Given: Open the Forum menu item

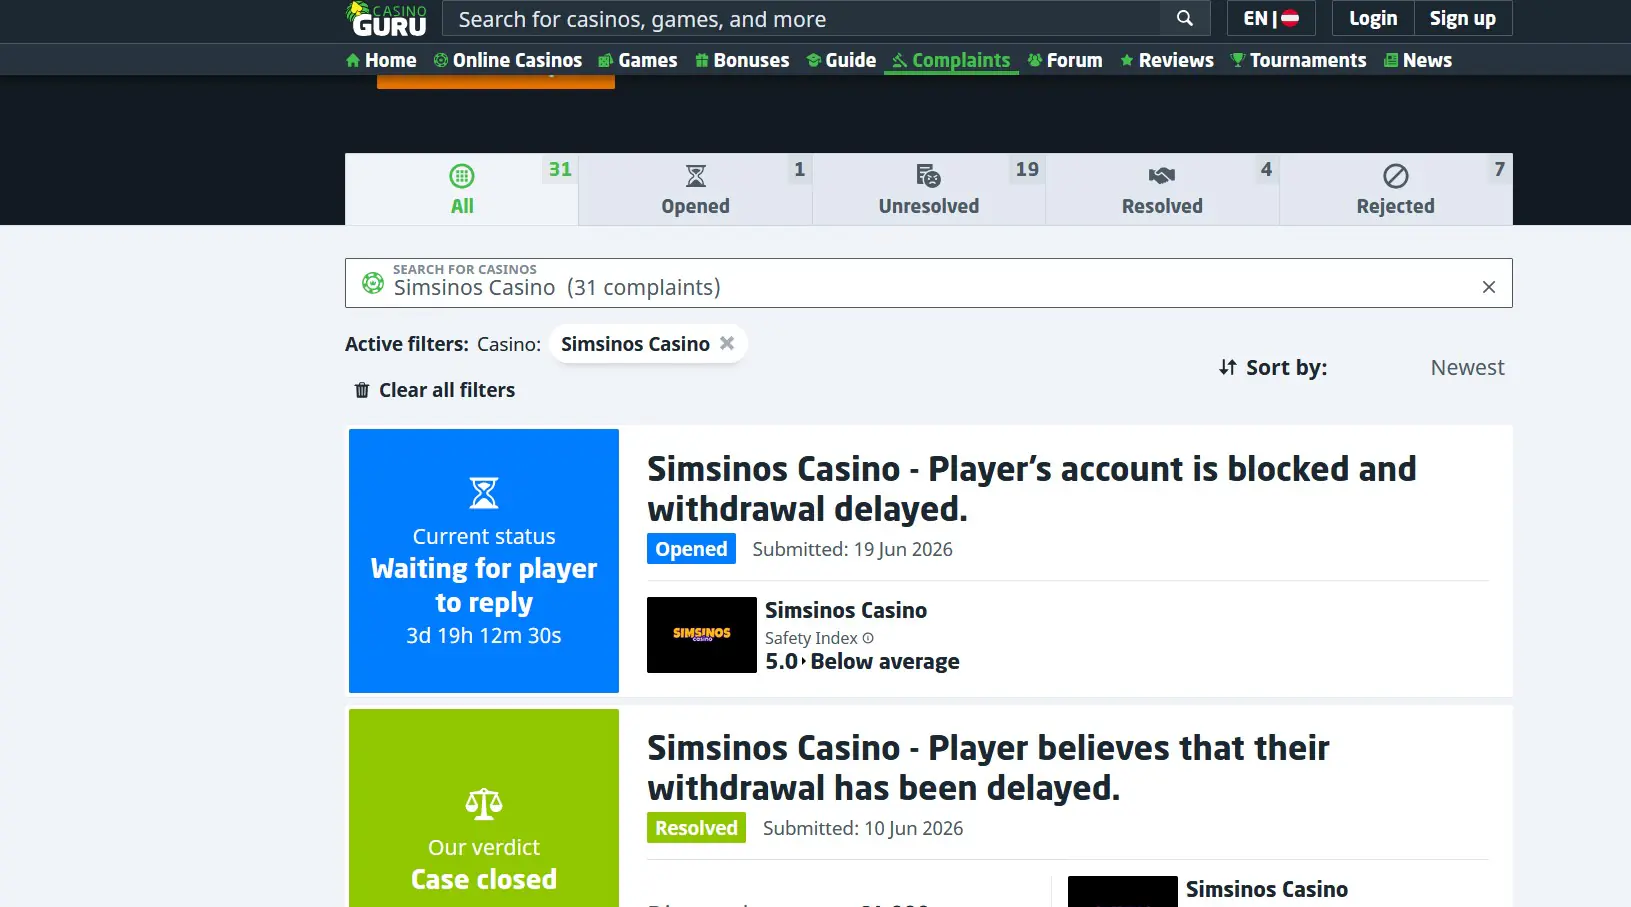Looking at the screenshot, I should pos(1065,60).
